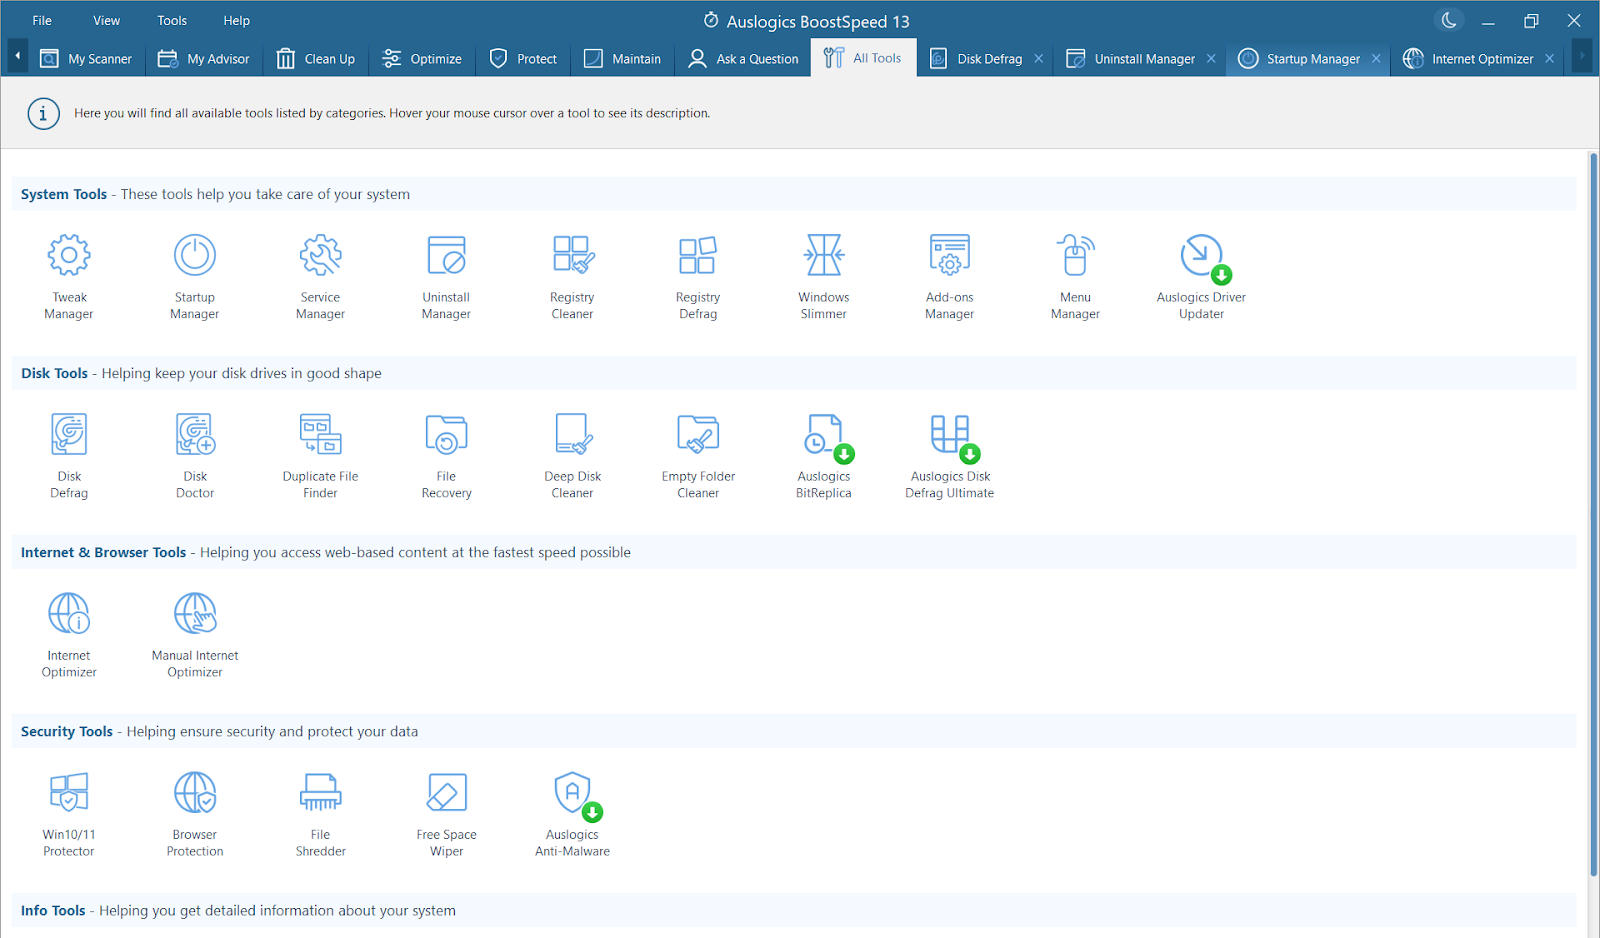Click the vertical scrollbar of tools list

[1593, 514]
